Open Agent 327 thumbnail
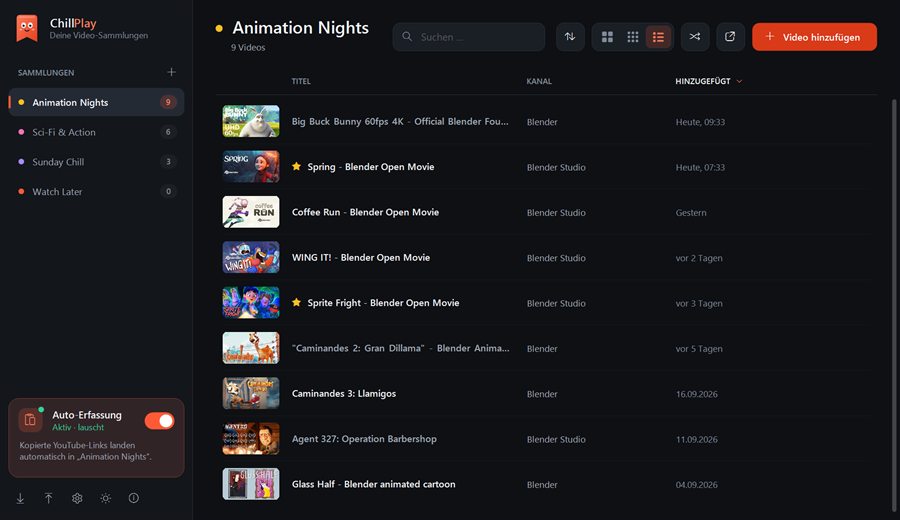 point(251,438)
